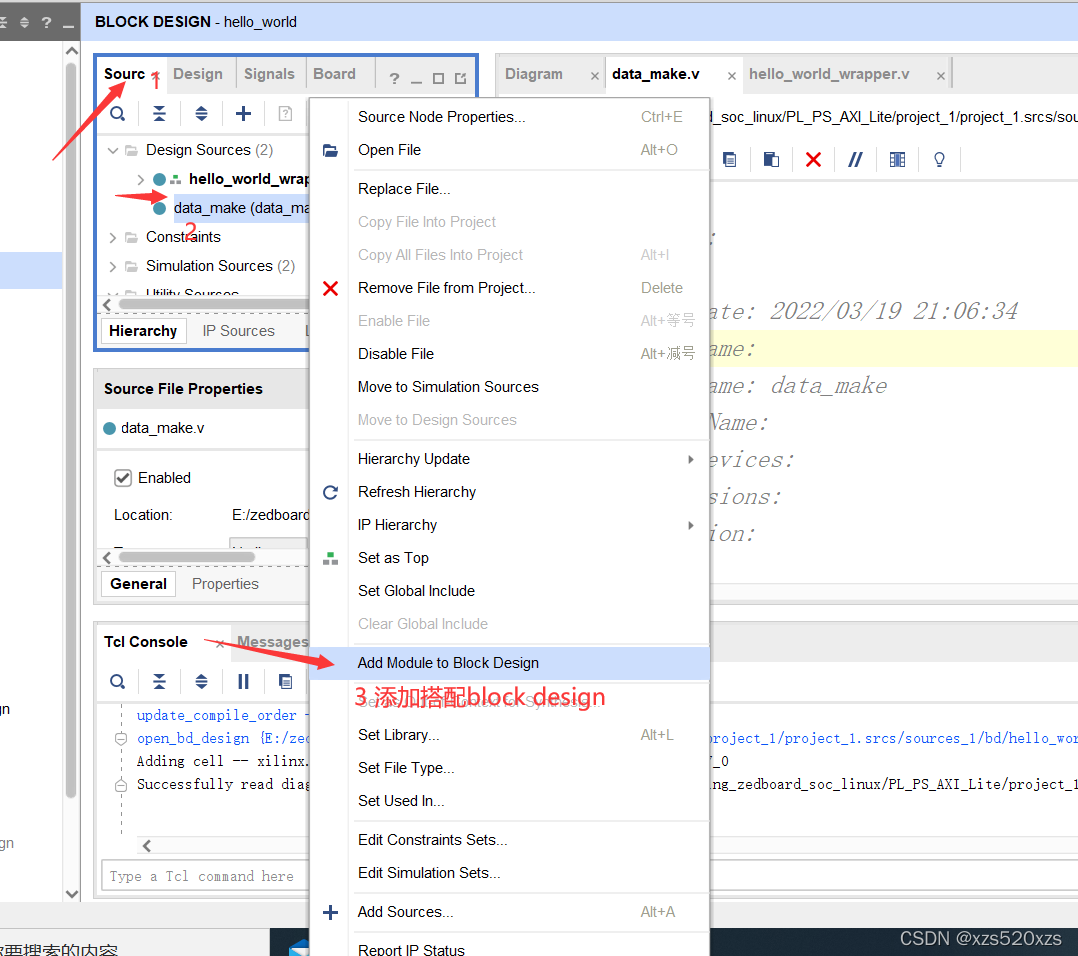
Task: Float the Sources panel
Action: [x=460, y=78]
